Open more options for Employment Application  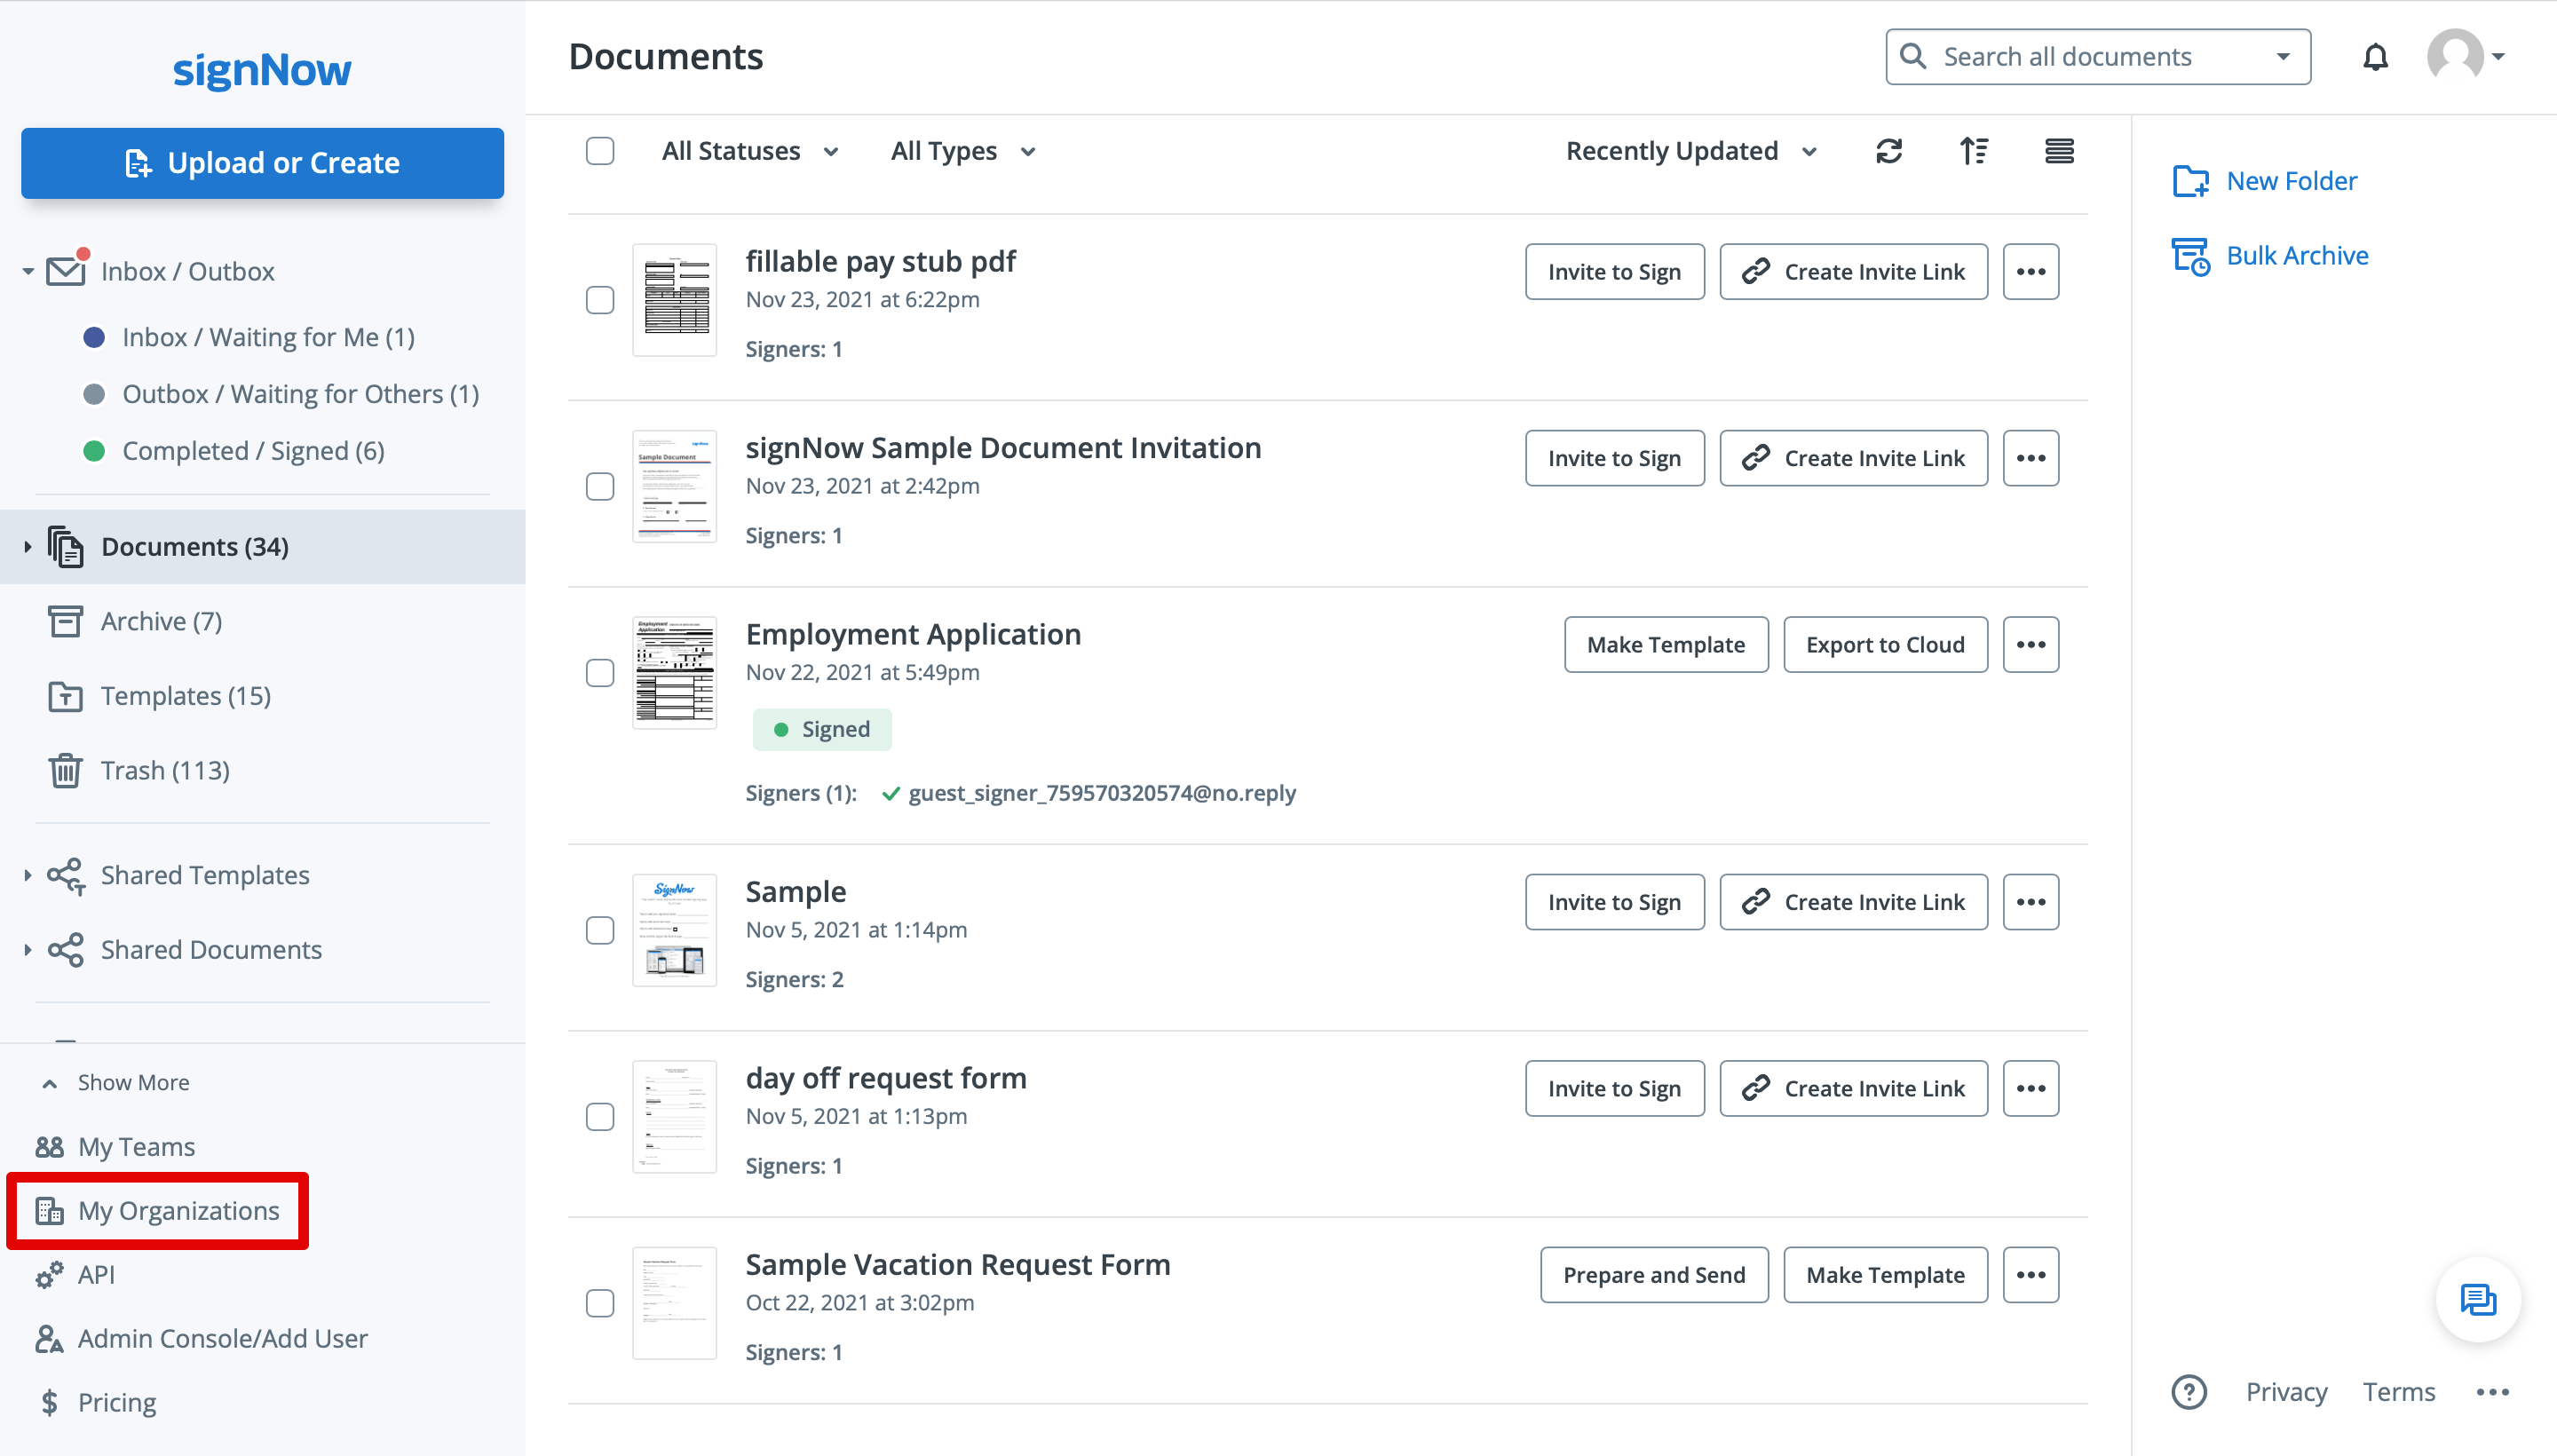2030,645
